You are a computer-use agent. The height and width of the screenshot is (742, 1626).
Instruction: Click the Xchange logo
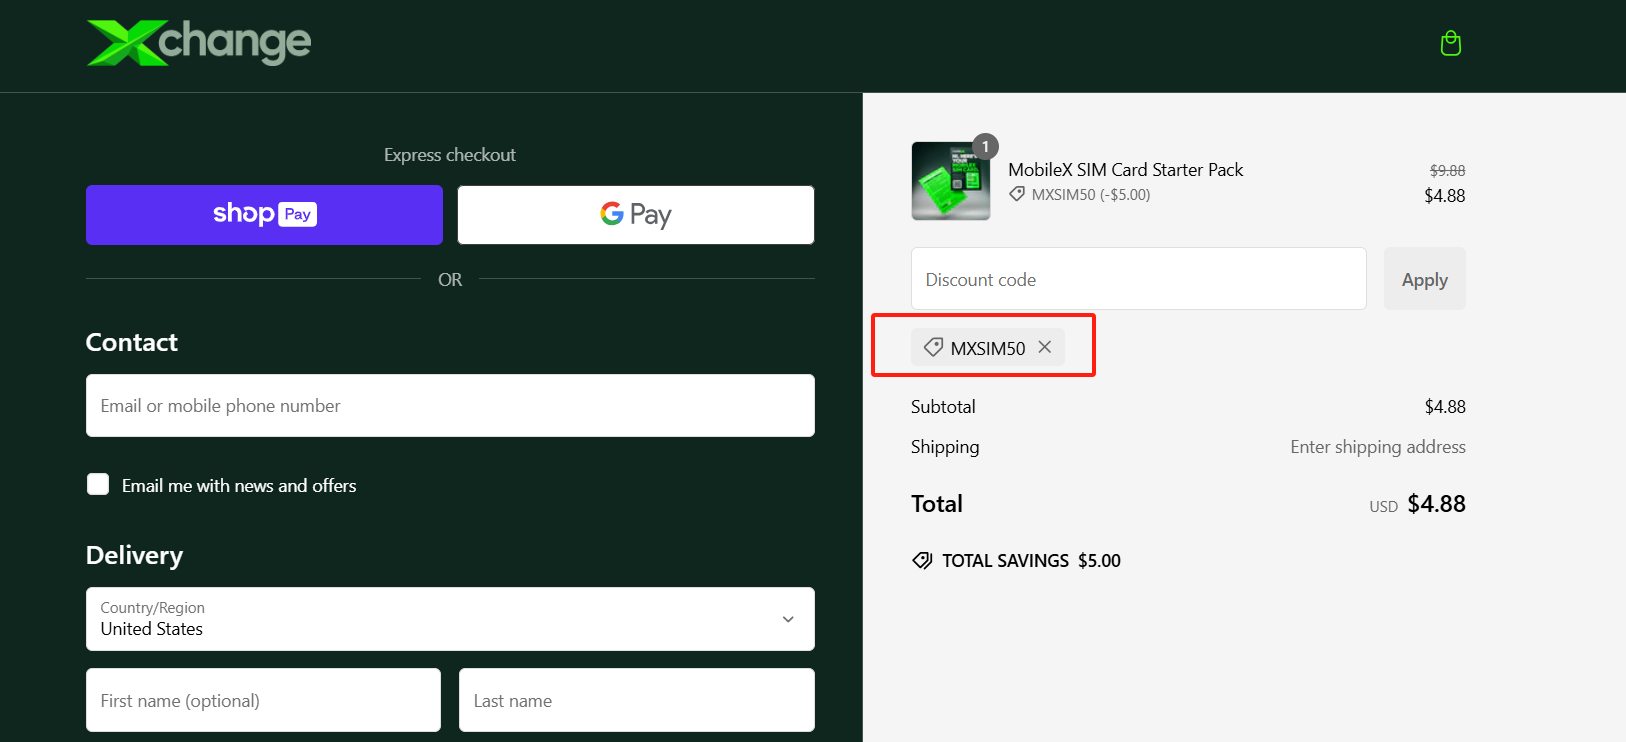[x=199, y=42]
